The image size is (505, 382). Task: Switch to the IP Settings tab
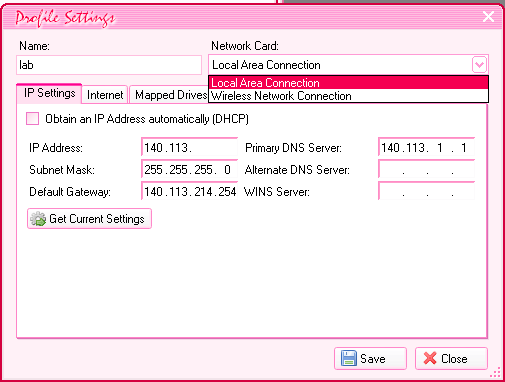[49, 93]
